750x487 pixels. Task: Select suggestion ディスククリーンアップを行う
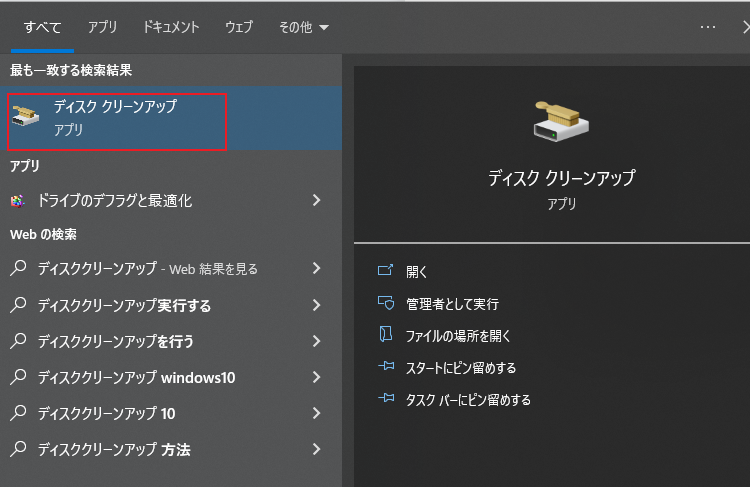(171, 341)
